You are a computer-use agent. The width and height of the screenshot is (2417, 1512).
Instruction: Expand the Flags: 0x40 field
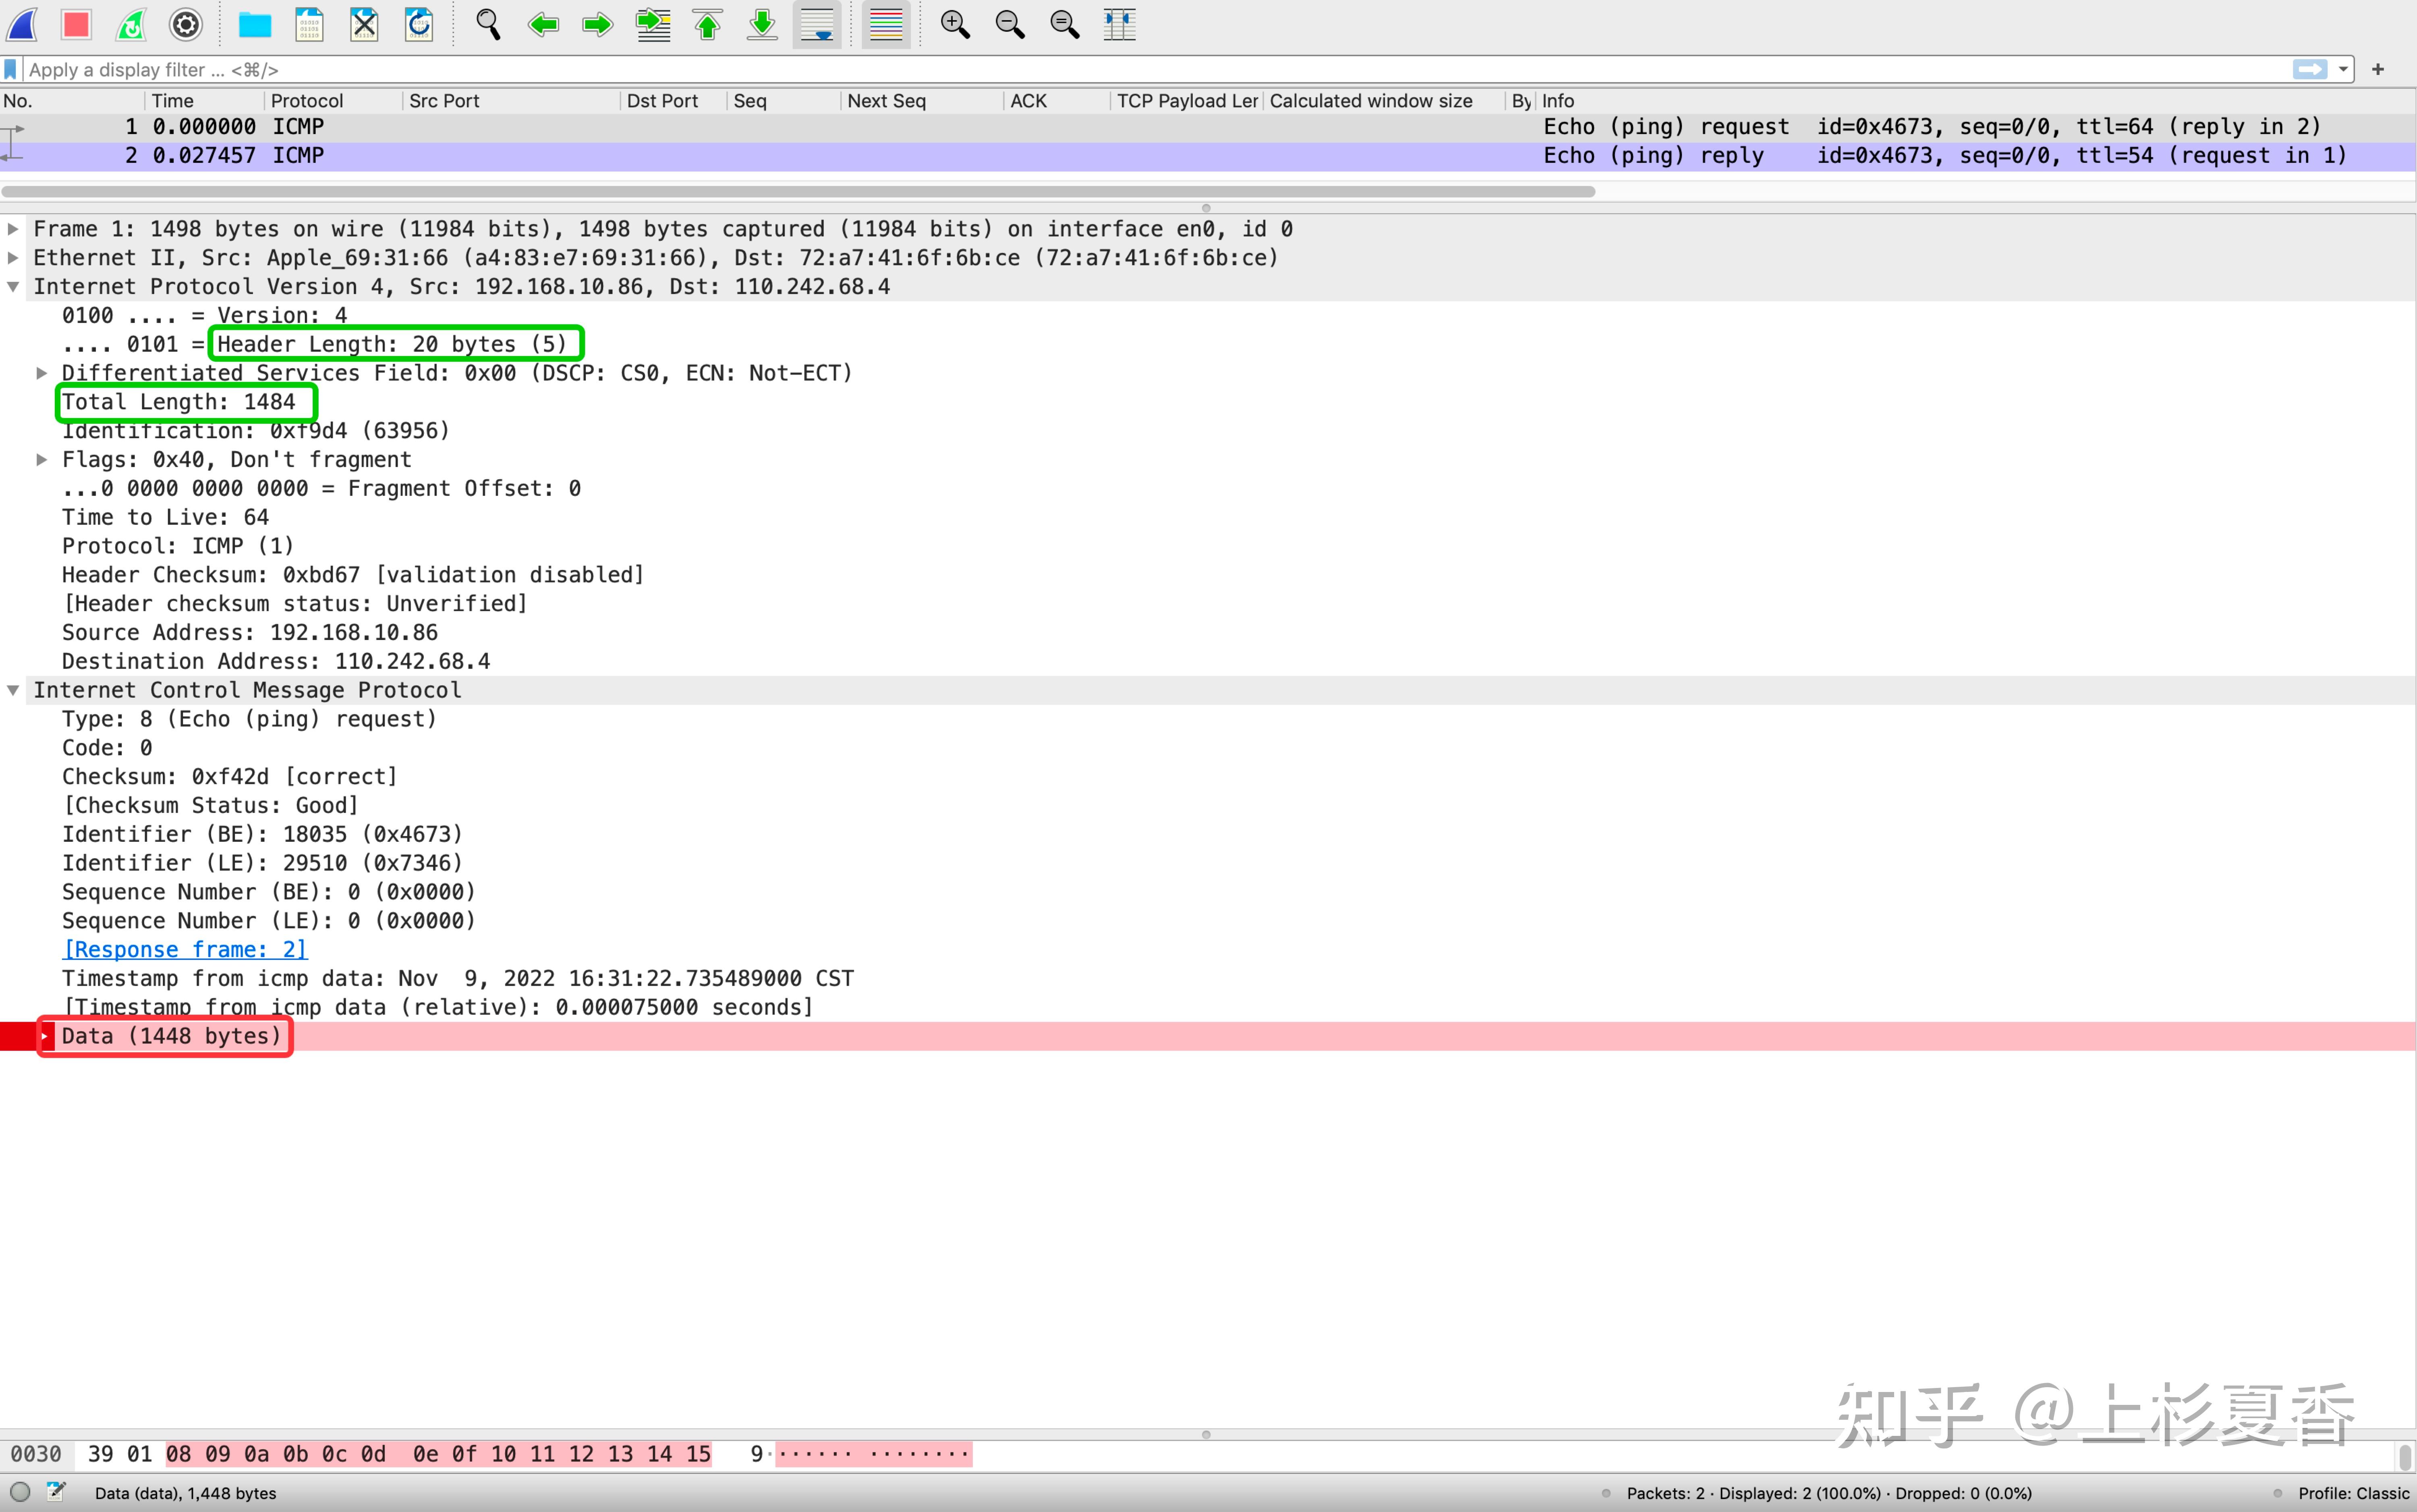41,460
